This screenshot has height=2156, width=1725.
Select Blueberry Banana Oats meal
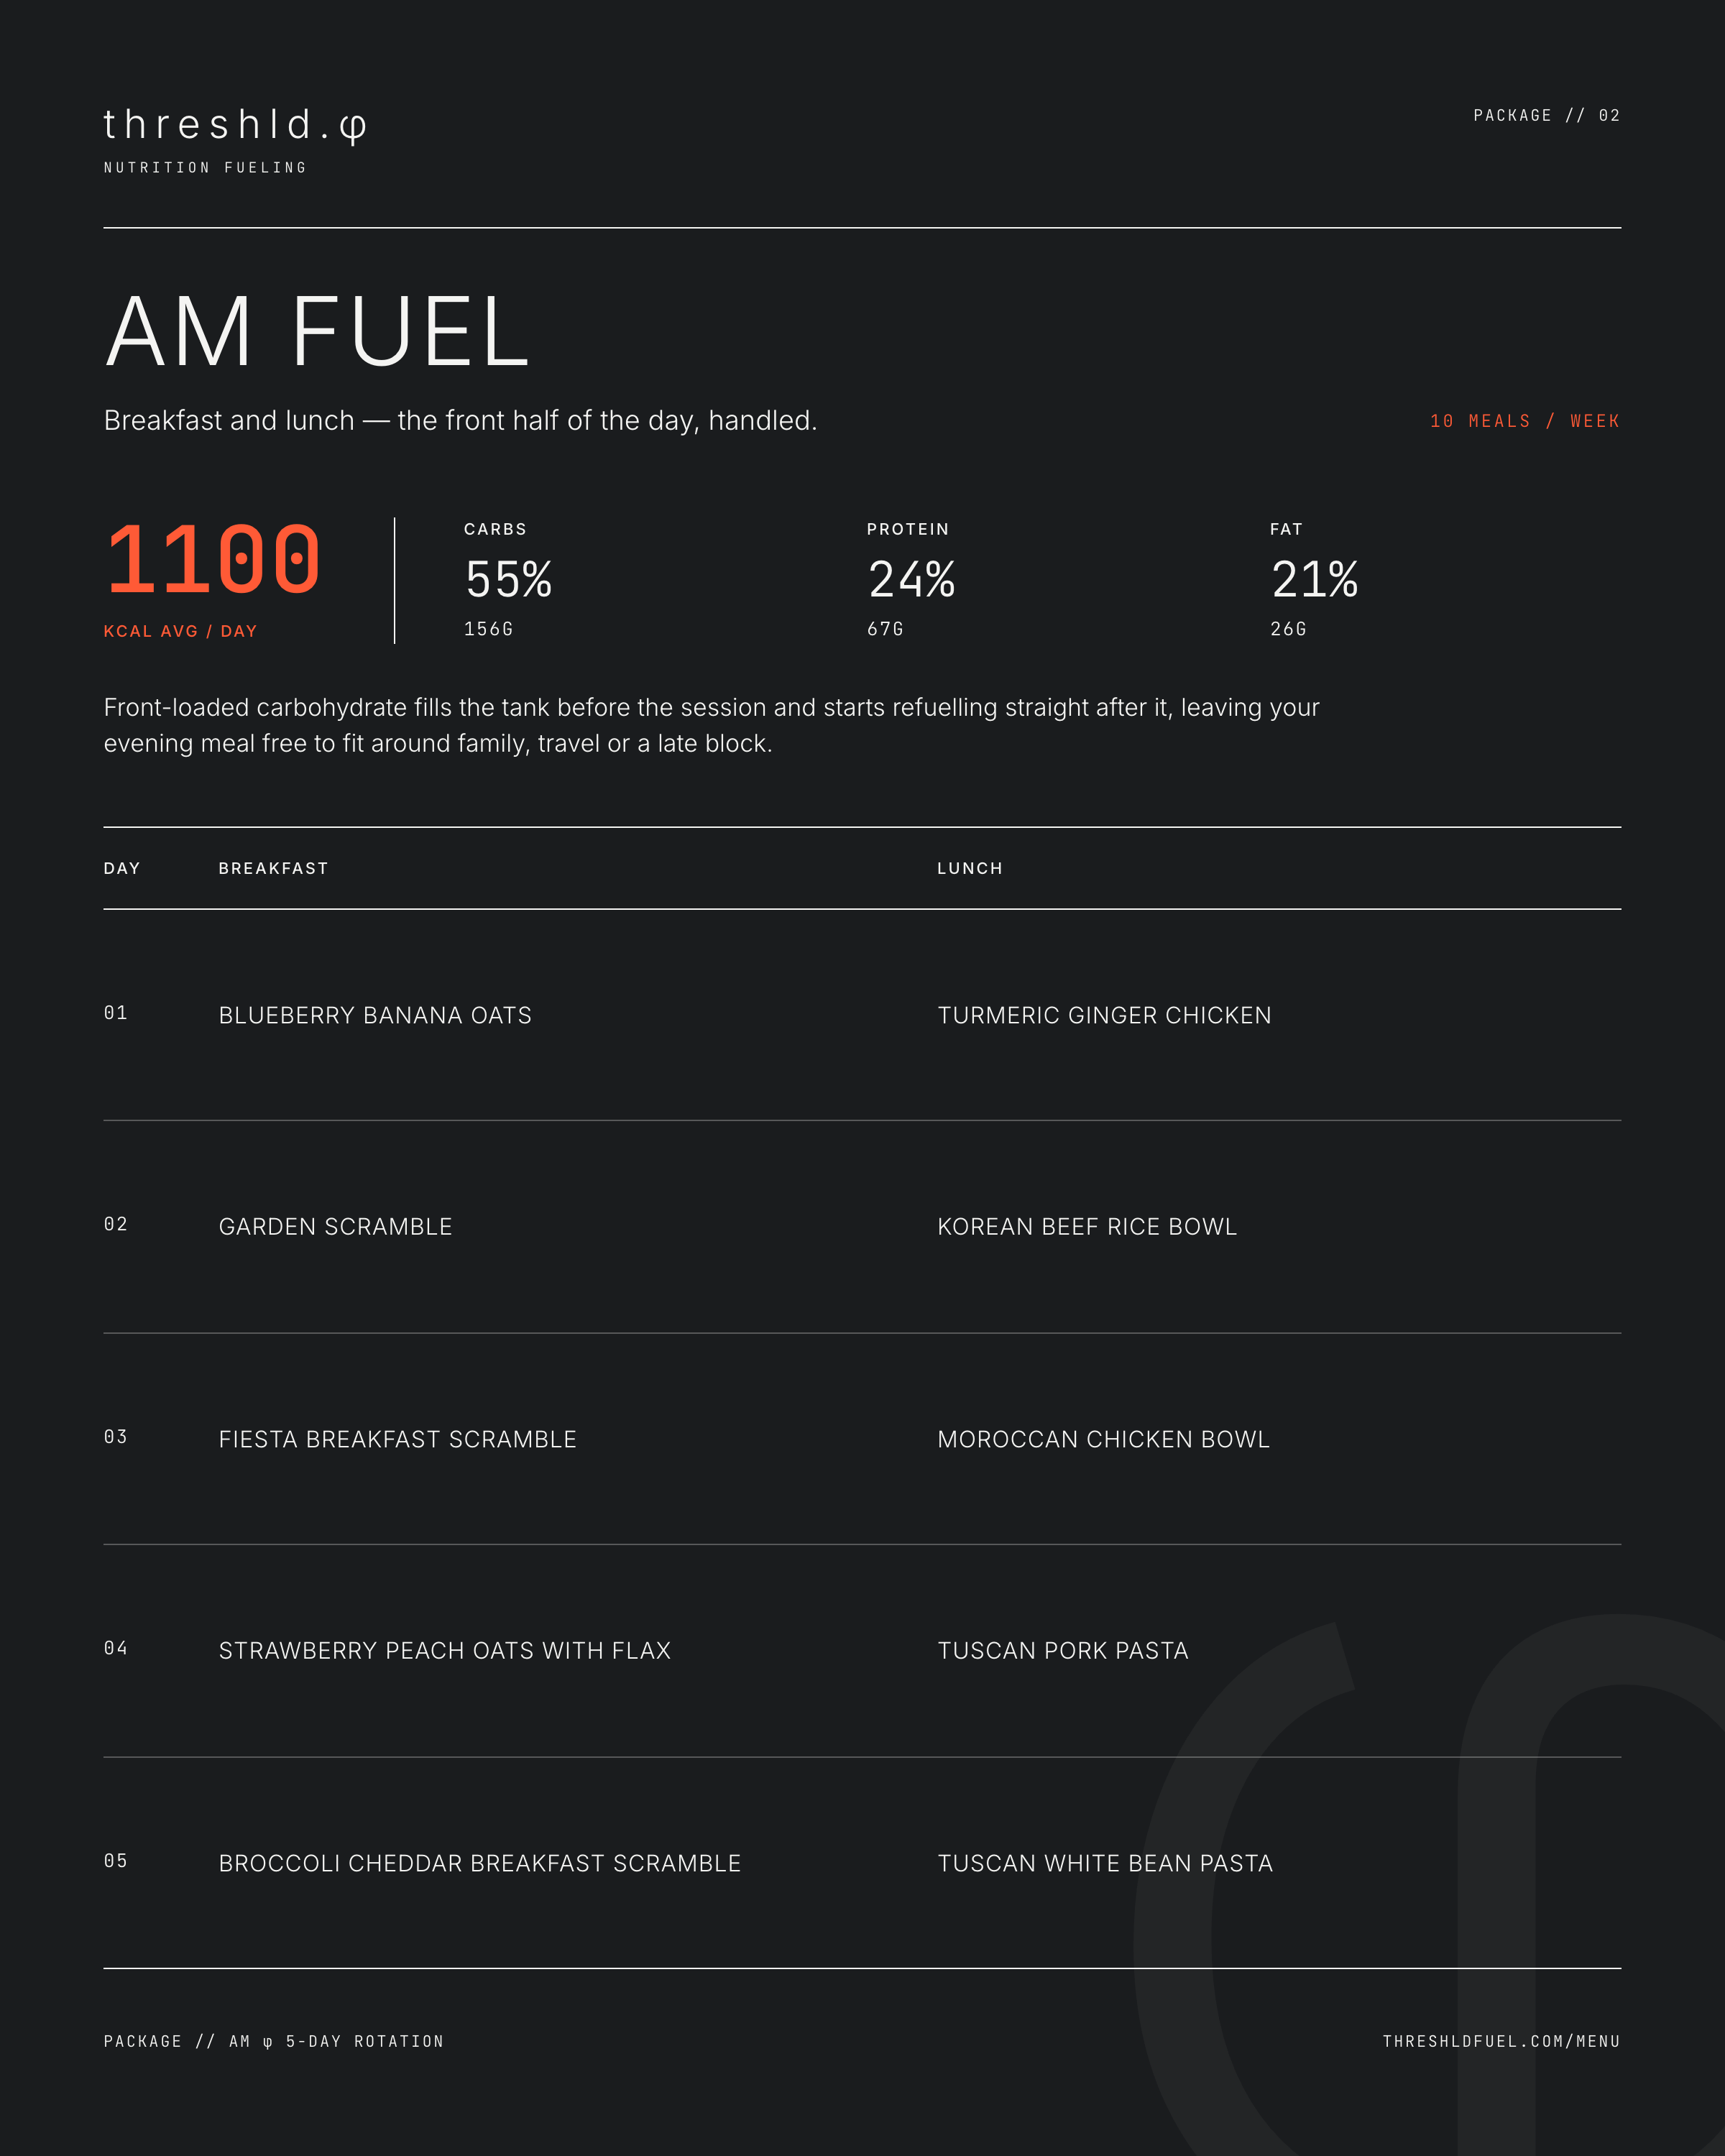click(375, 1015)
